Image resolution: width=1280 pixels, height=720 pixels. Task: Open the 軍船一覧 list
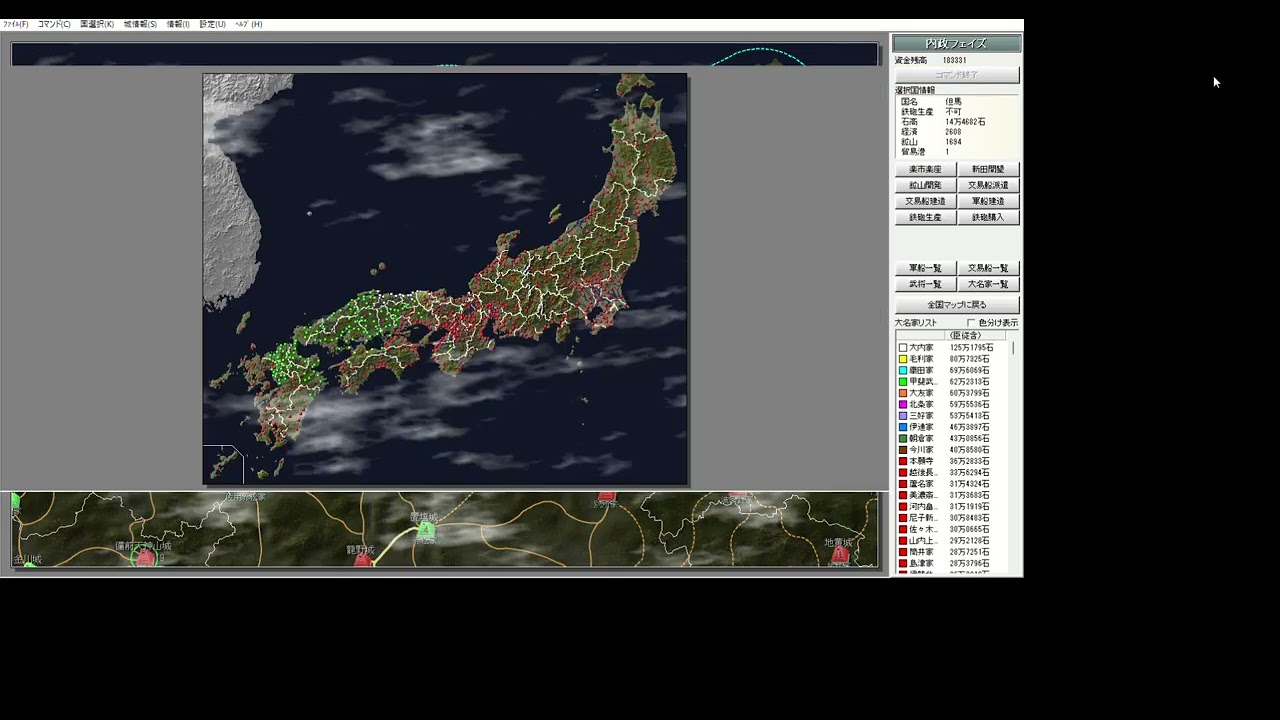pyautogui.click(x=925, y=268)
